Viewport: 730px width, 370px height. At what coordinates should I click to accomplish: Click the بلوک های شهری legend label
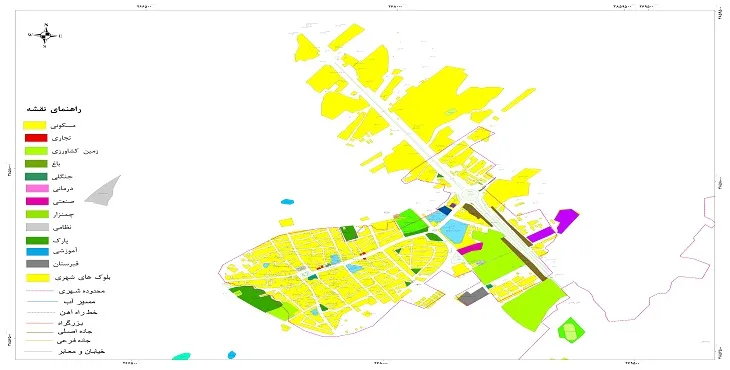[83, 278]
